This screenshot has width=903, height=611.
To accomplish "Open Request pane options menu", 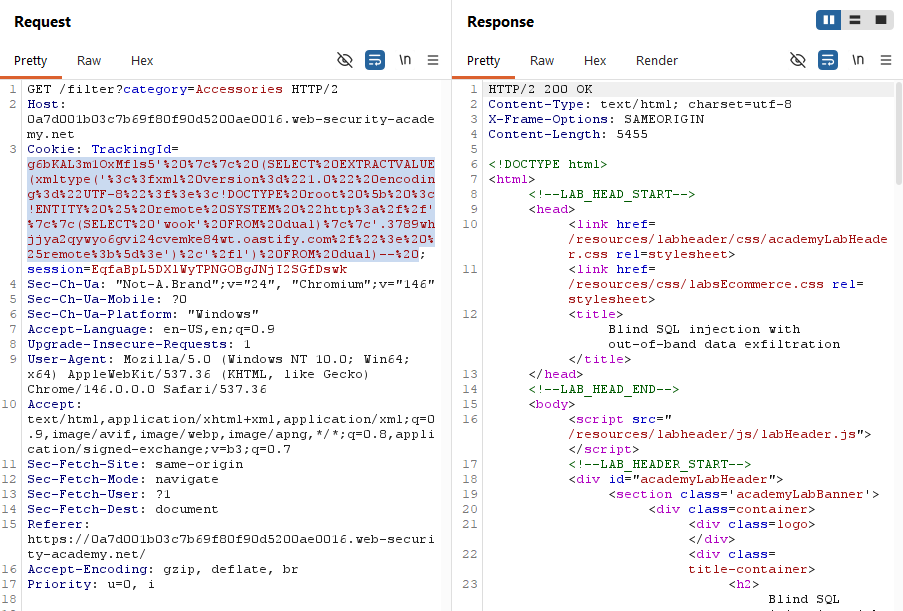I will (432, 60).
